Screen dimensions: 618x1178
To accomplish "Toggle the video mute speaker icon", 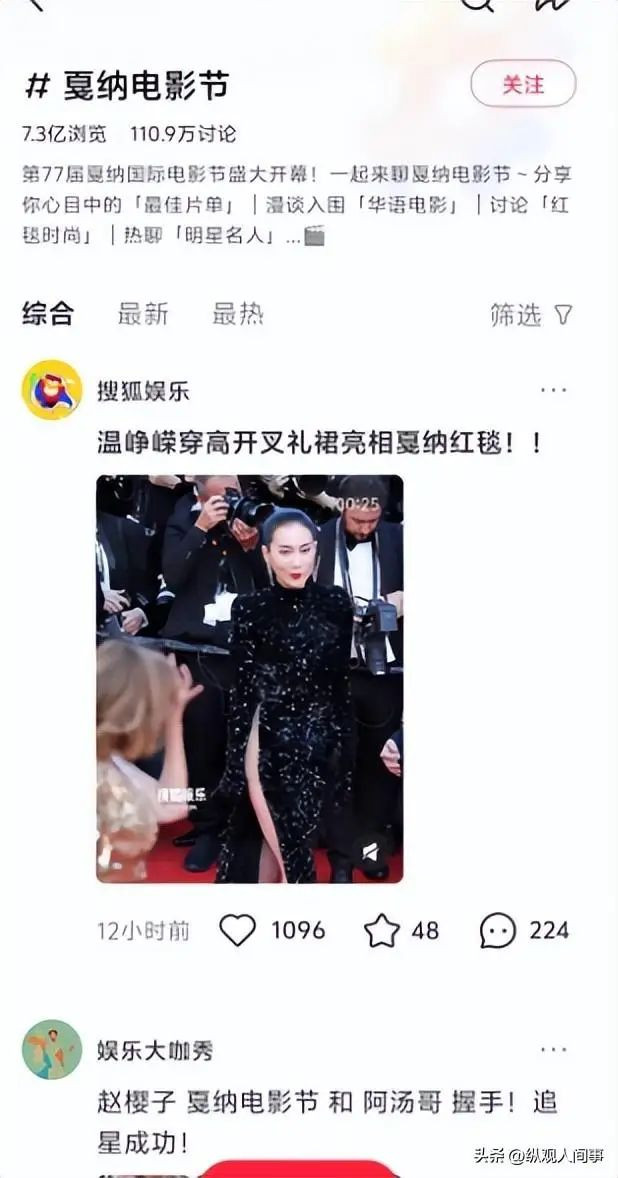I will tap(370, 852).
